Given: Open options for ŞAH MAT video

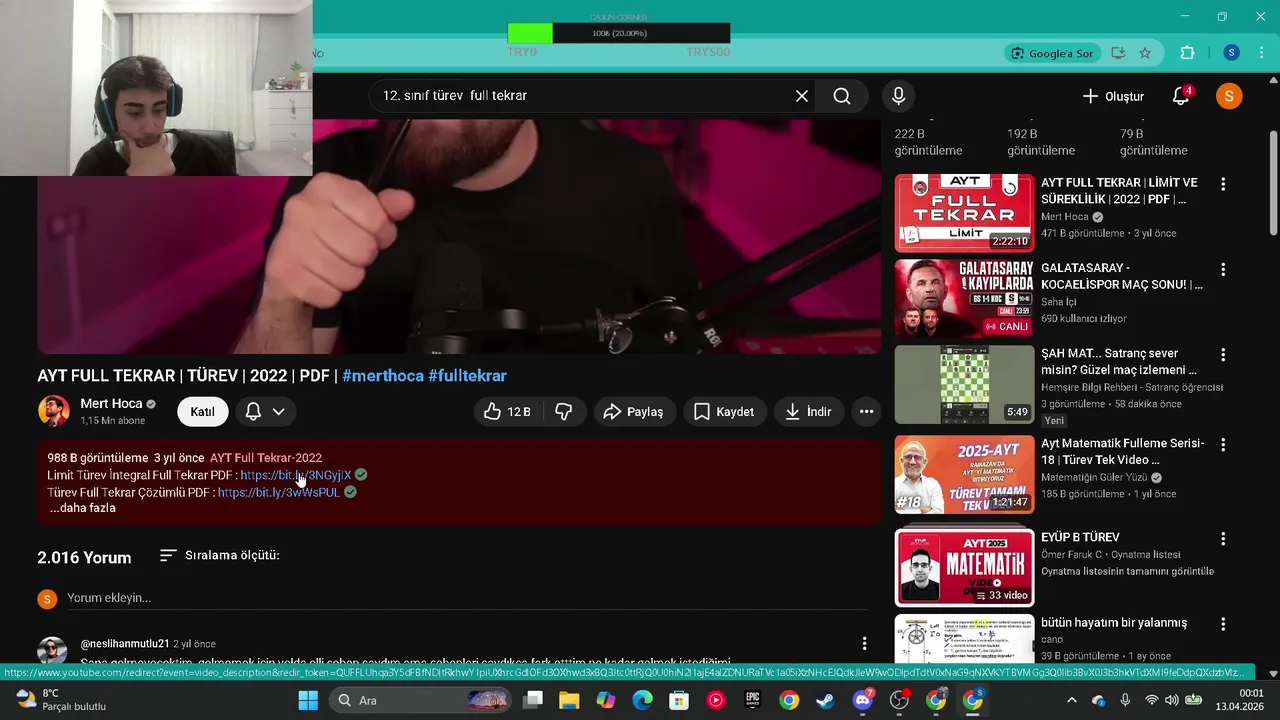Looking at the screenshot, I should (x=1222, y=355).
